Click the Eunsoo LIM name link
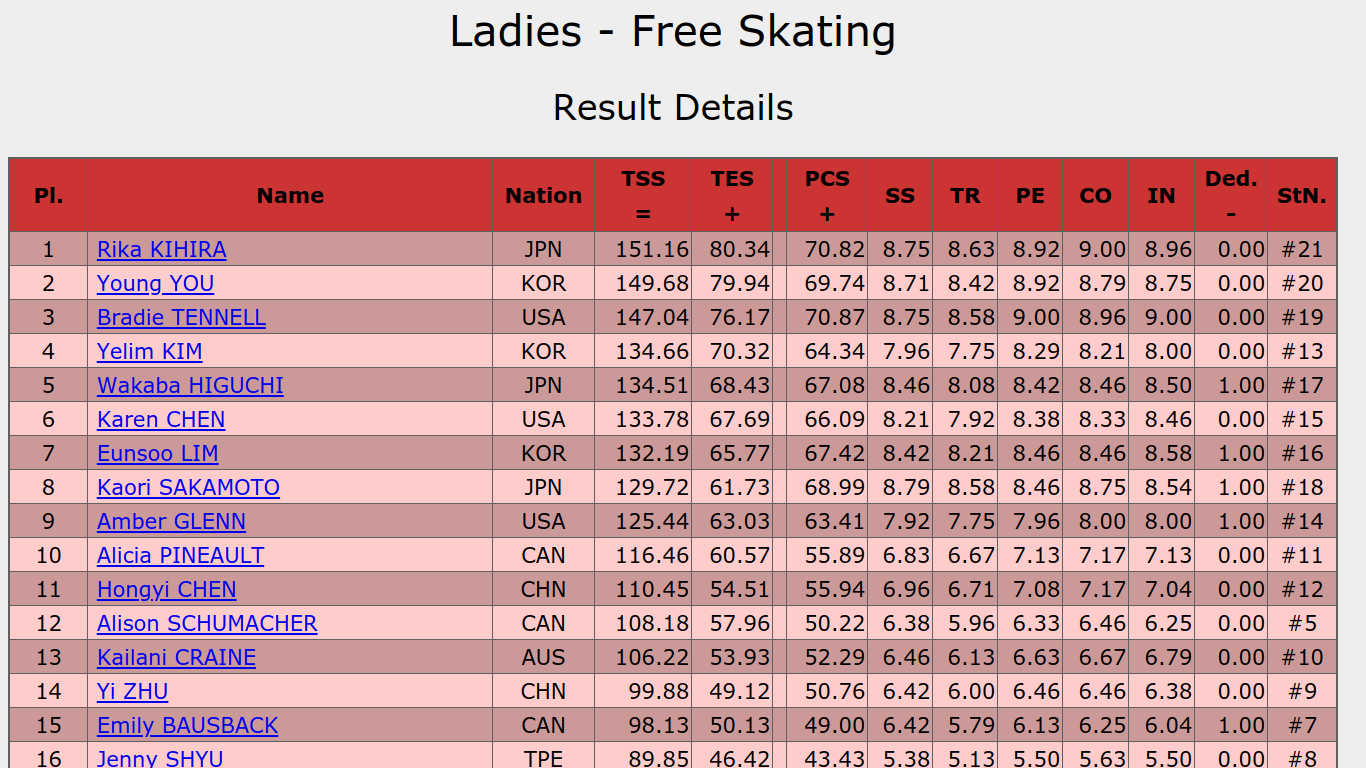This screenshot has width=1366, height=768. point(157,453)
